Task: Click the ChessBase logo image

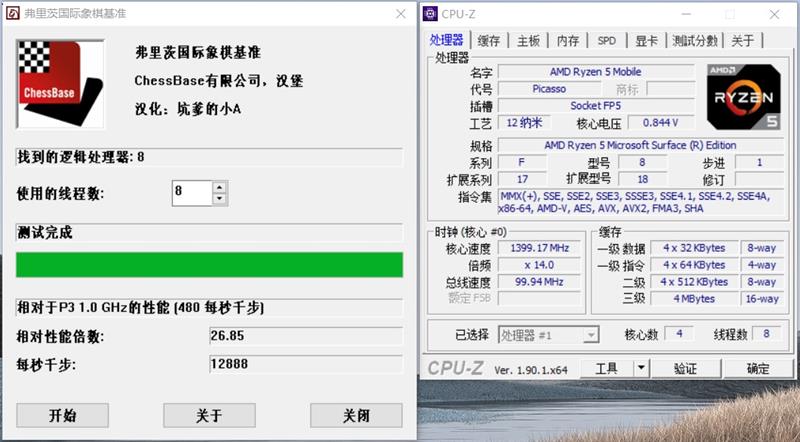Action: tap(60, 84)
